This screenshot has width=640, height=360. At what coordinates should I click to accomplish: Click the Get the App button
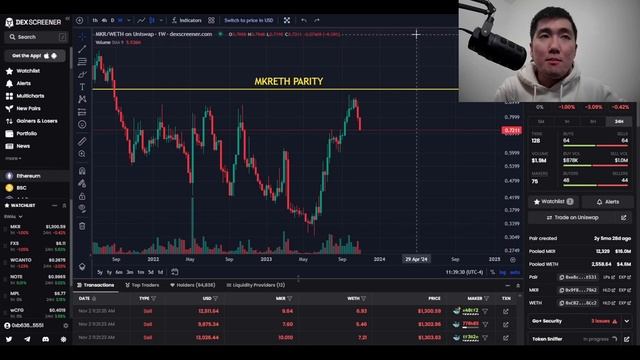[x=35, y=56]
